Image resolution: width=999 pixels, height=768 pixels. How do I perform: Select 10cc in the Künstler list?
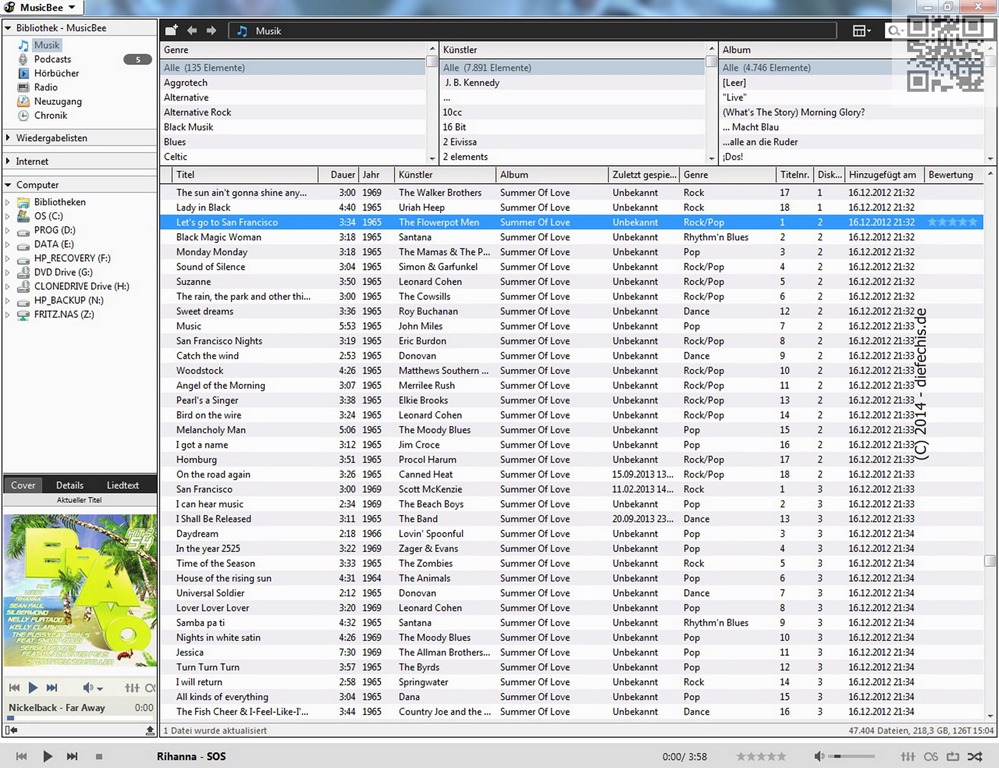[573, 112]
